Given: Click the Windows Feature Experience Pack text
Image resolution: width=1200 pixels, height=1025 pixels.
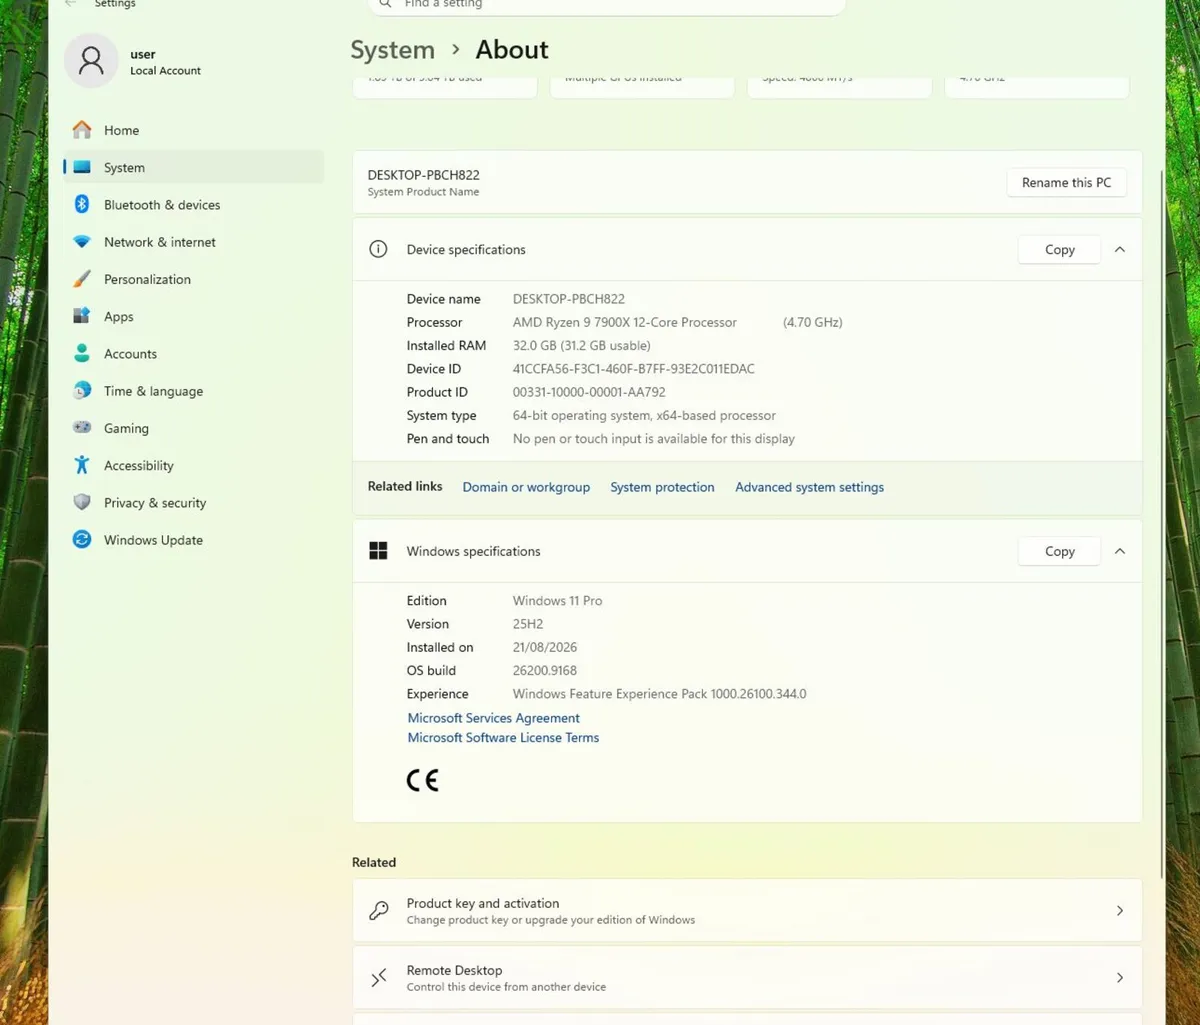Looking at the screenshot, I should pyautogui.click(x=659, y=694).
